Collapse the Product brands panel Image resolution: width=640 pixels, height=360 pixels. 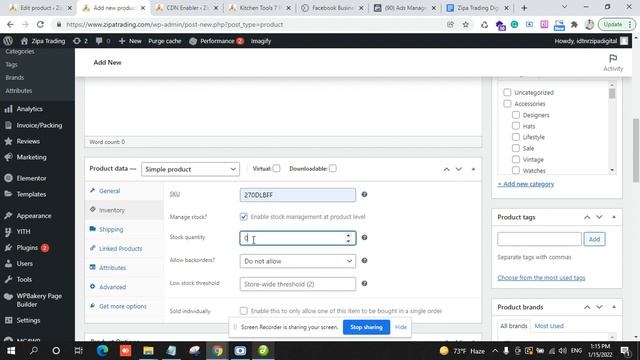click(x=614, y=307)
